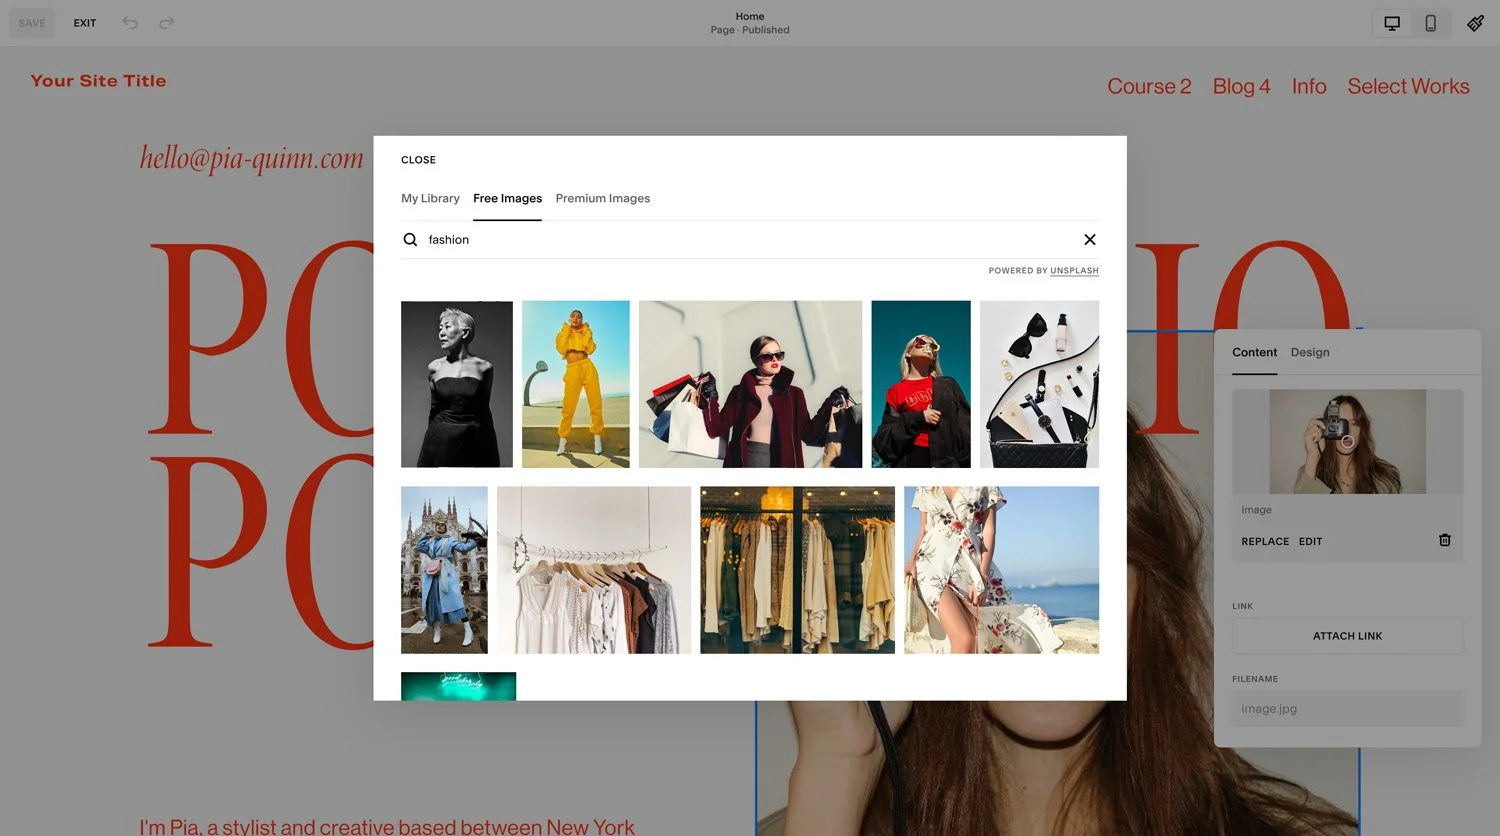
Task: Delete image with trash icon
Action: (x=1445, y=540)
